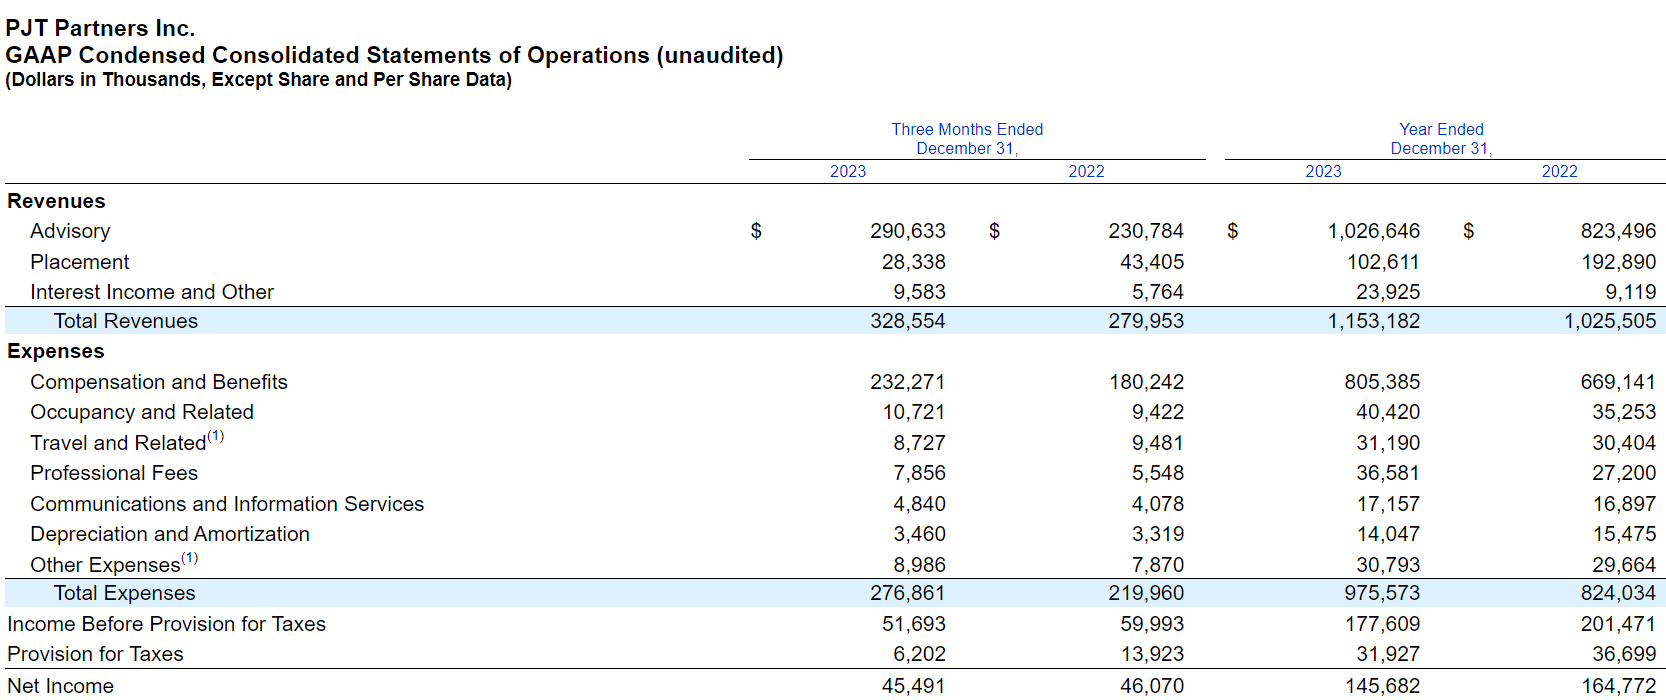Click the Placement row label

(x=80, y=262)
